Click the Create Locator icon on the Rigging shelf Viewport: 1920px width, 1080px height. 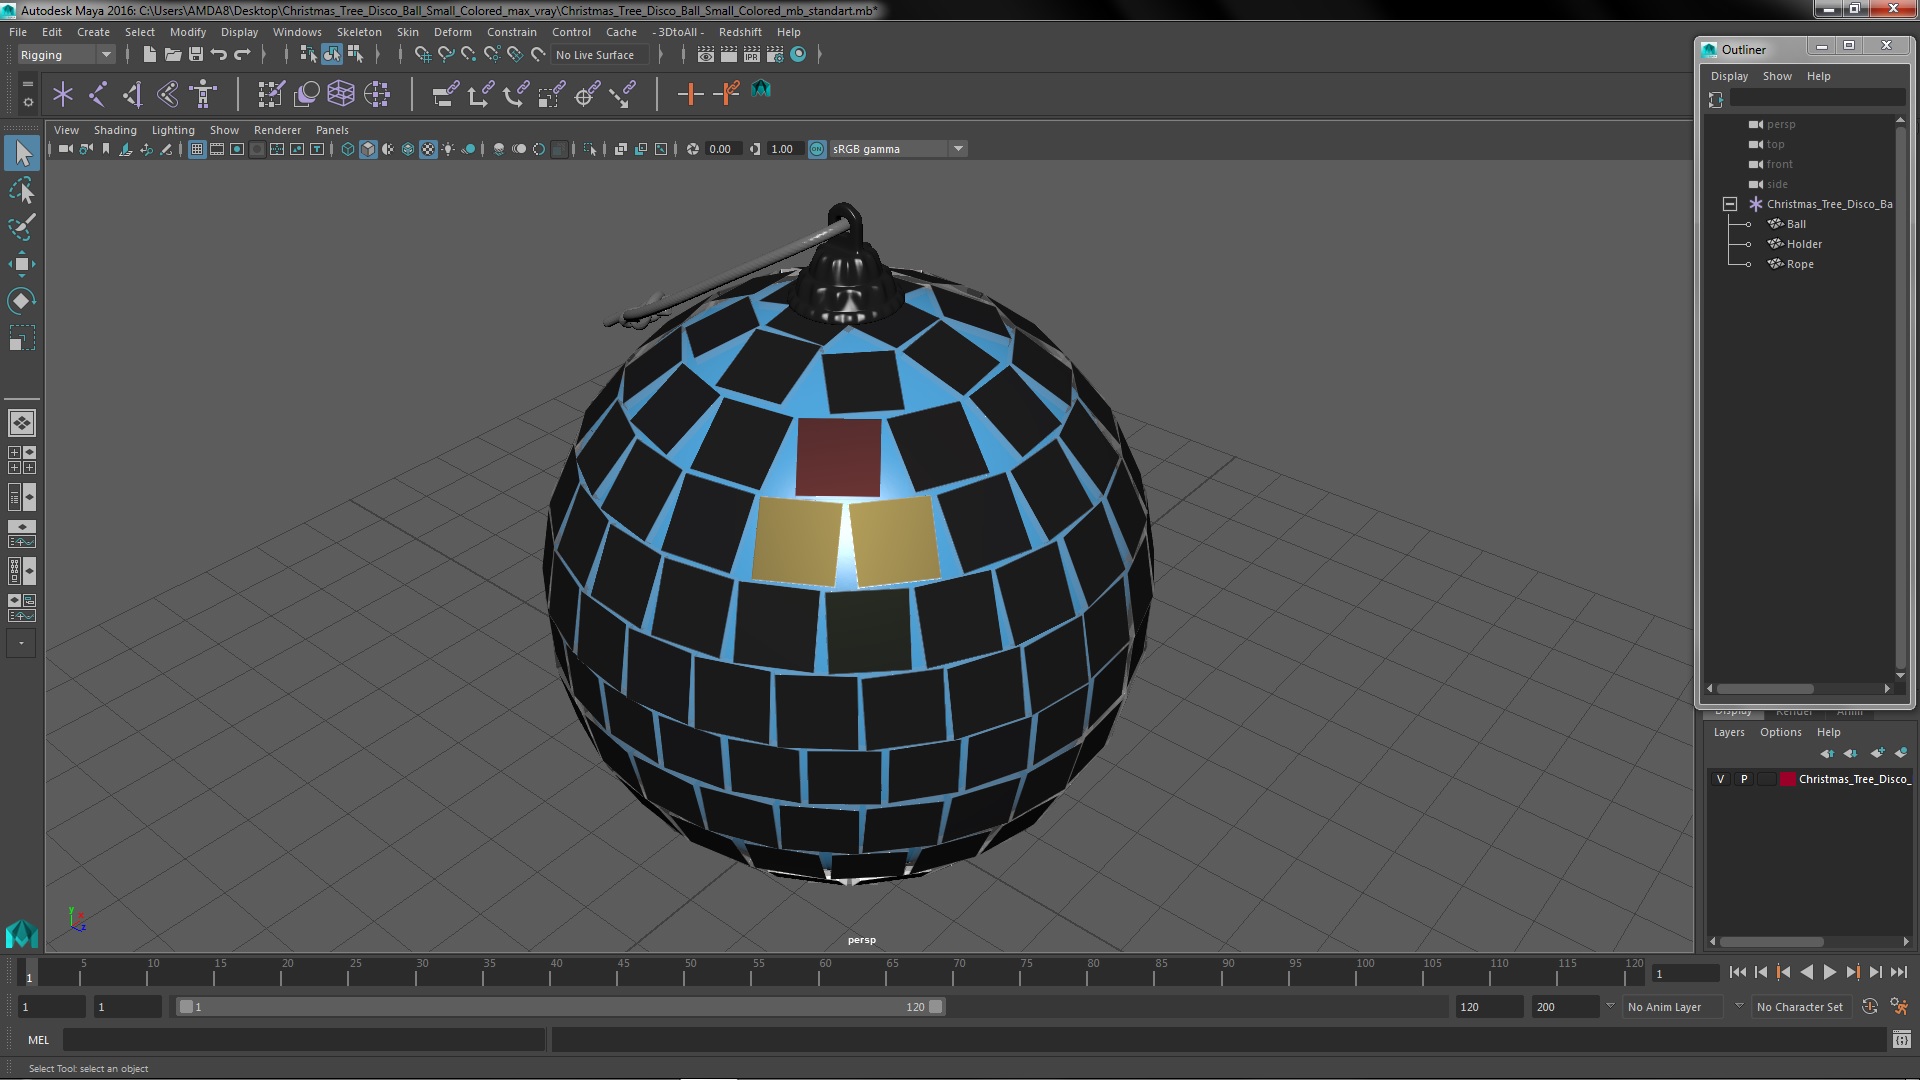tap(63, 94)
